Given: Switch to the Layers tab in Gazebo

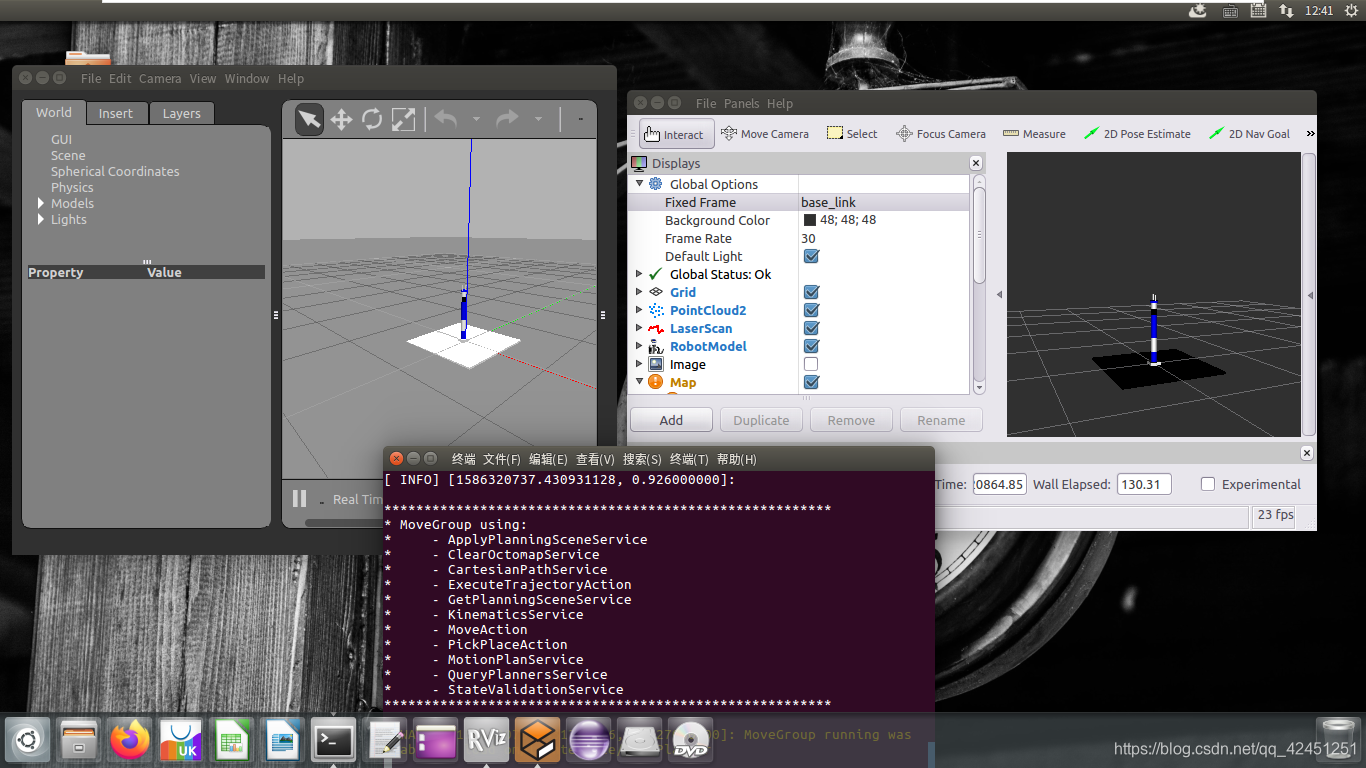Looking at the screenshot, I should (x=182, y=113).
